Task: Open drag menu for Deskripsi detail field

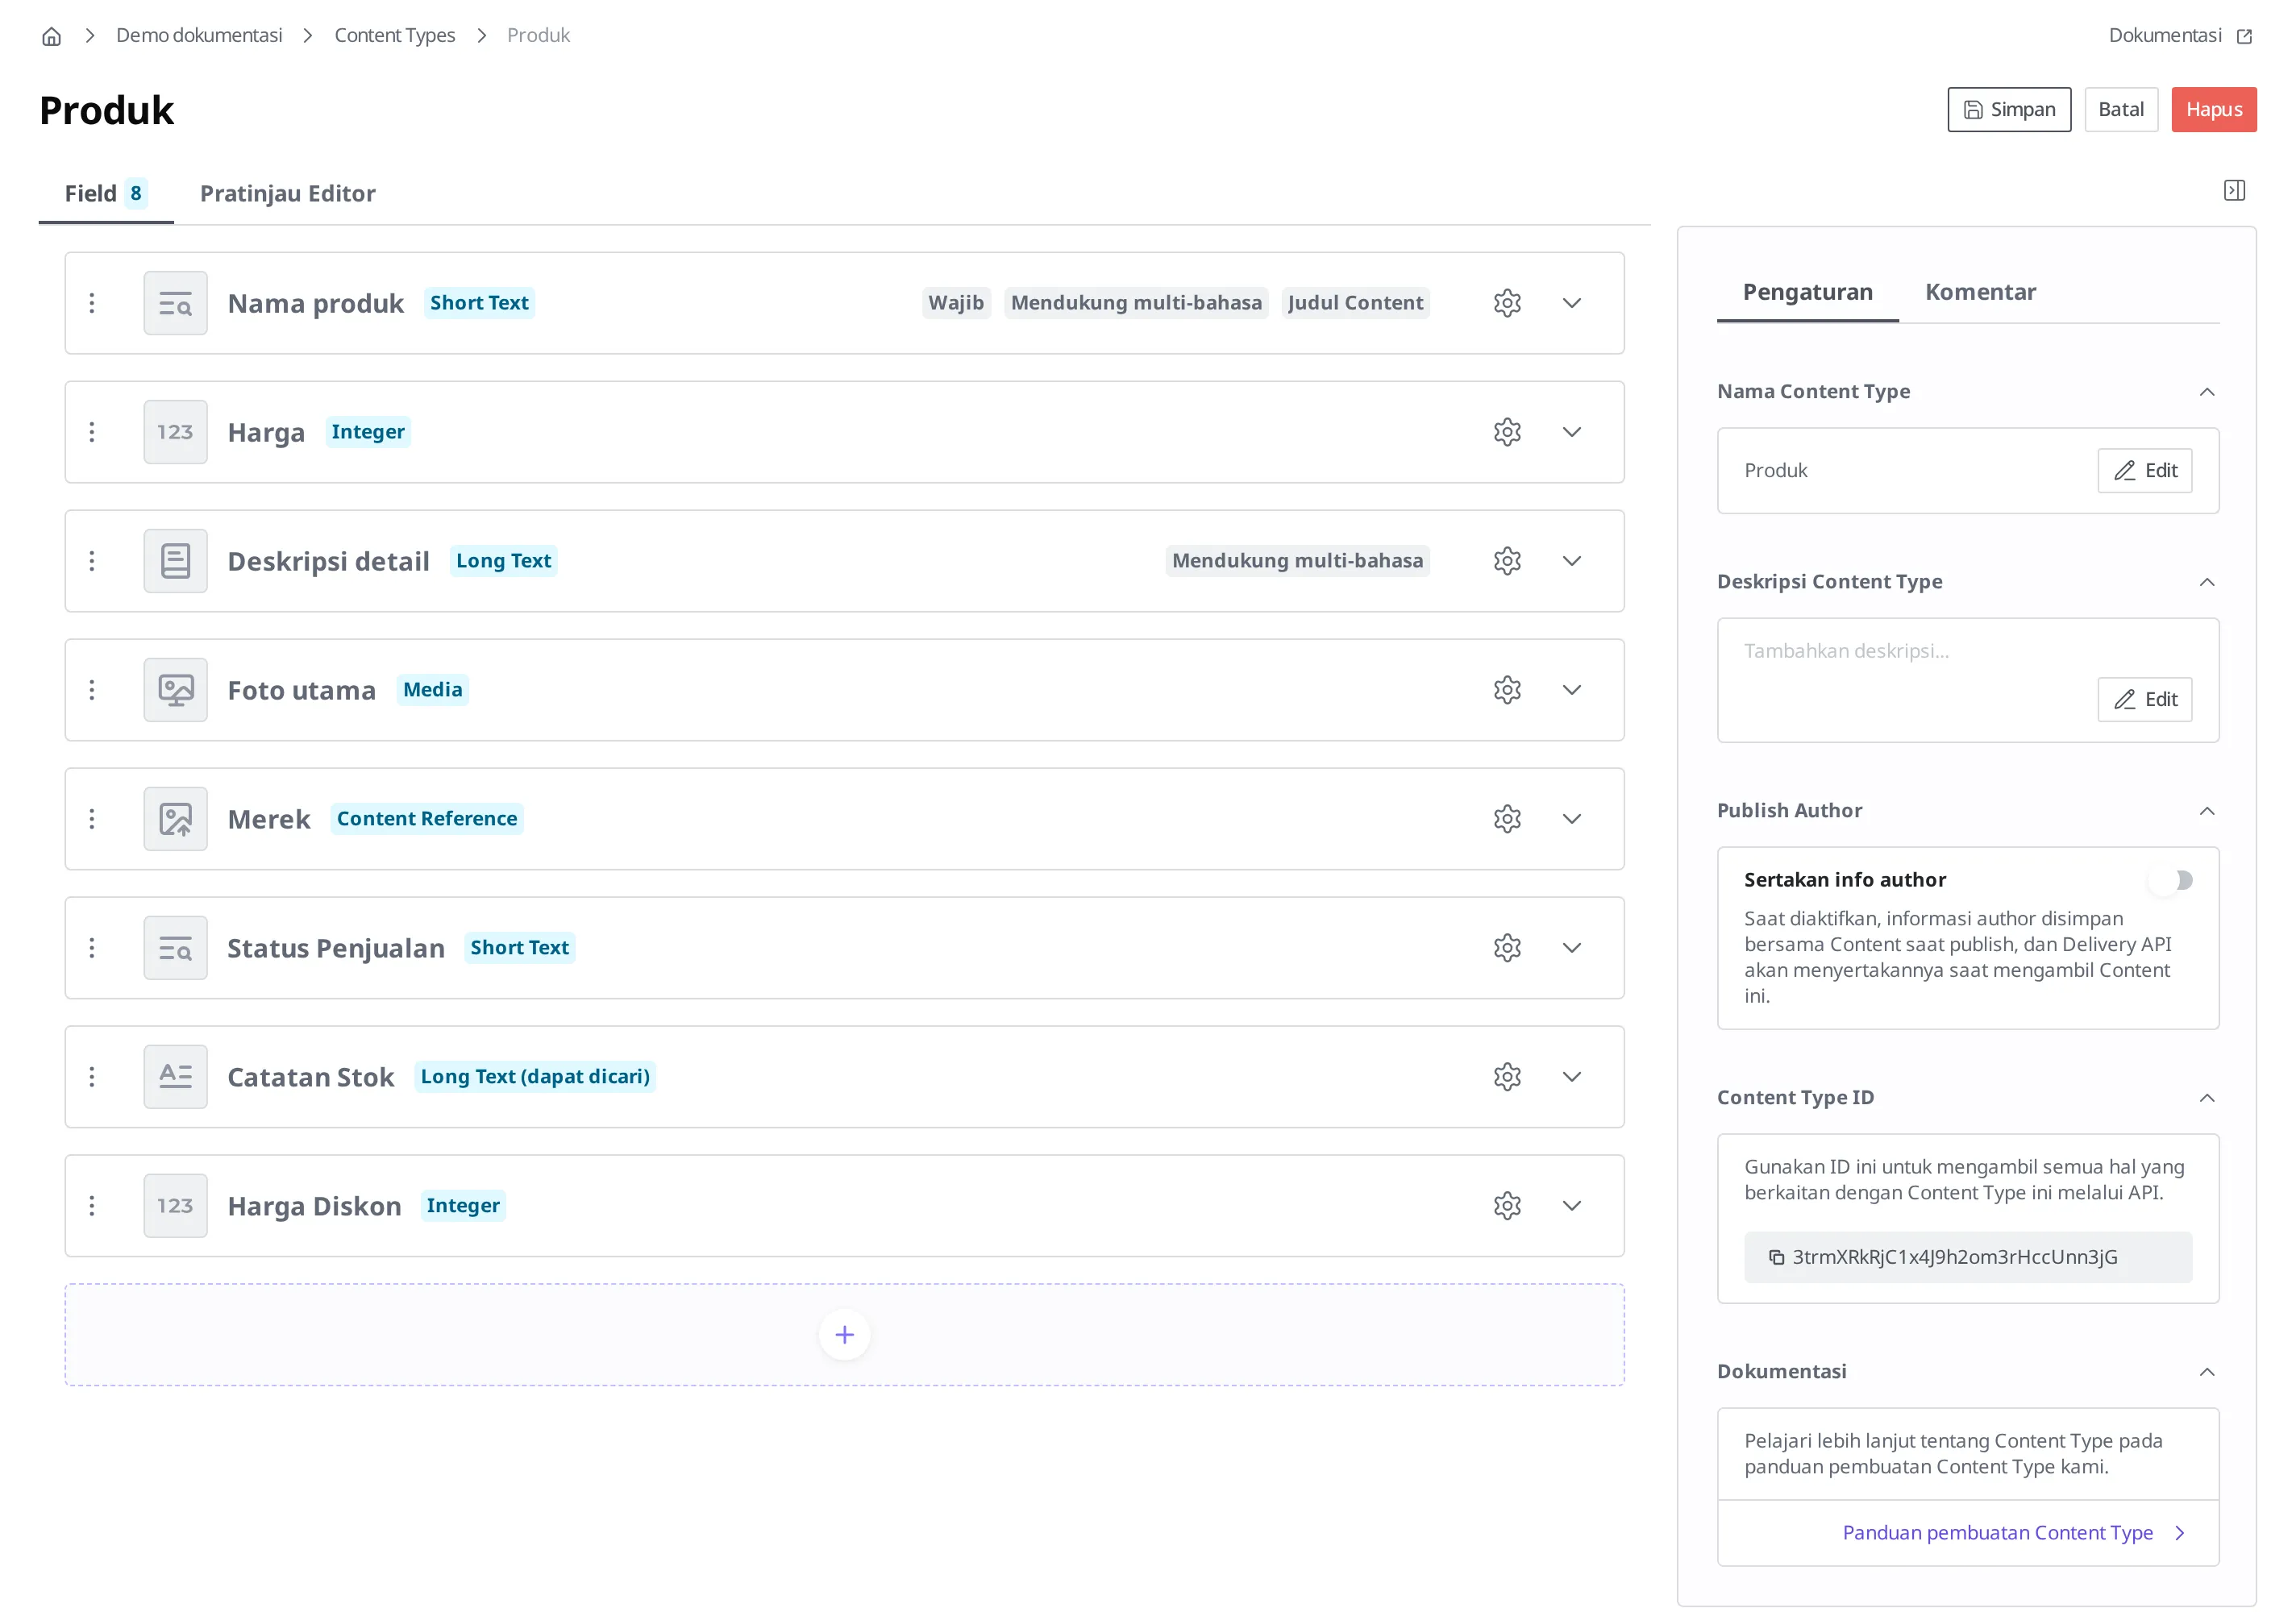Action: pyautogui.click(x=92, y=561)
